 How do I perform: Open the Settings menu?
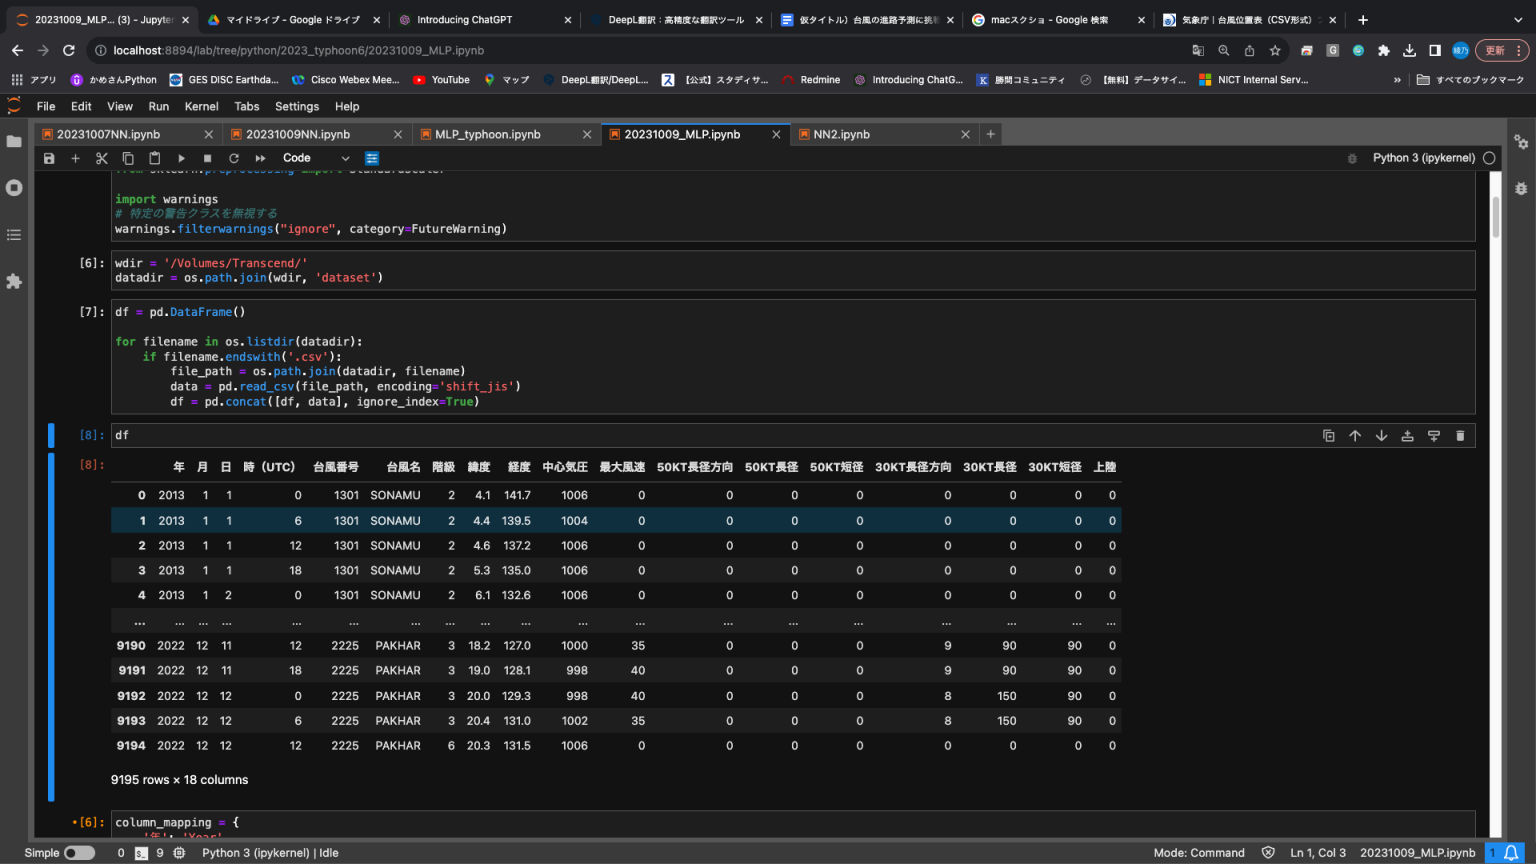(x=297, y=106)
